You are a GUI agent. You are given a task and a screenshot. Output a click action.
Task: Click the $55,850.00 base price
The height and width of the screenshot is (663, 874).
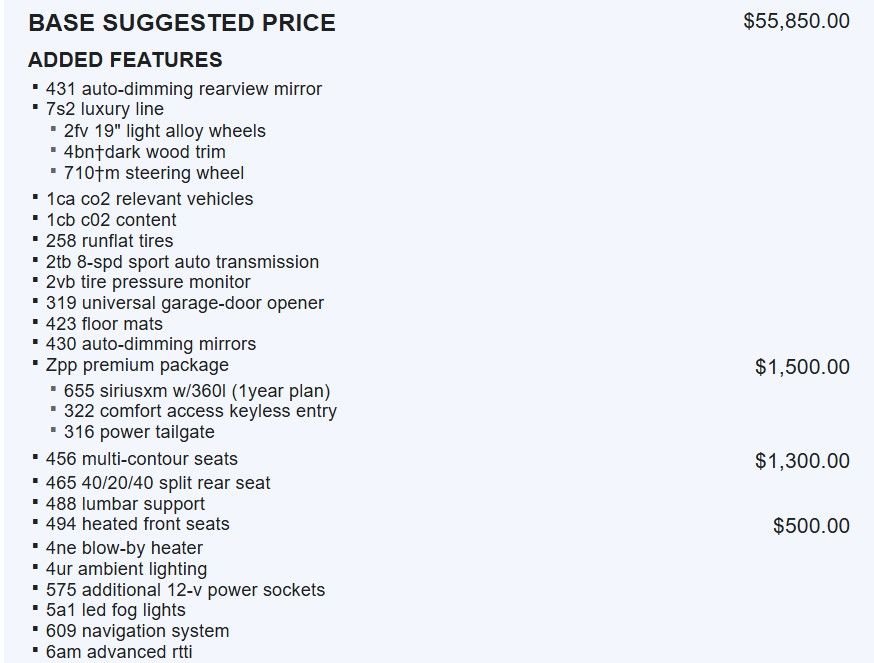pyautogui.click(x=796, y=21)
